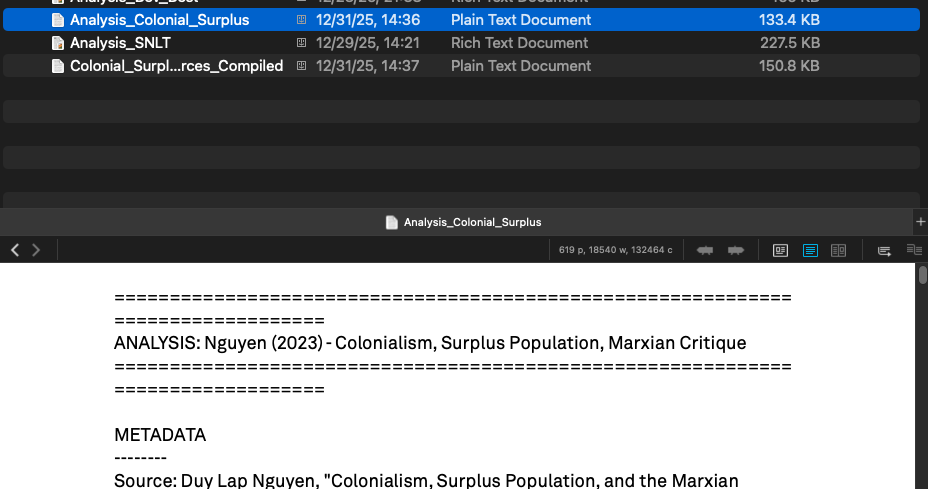Click the Analysis_Colonial_Surplus document icon in list
This screenshot has height=489, width=928.
pos(58,20)
